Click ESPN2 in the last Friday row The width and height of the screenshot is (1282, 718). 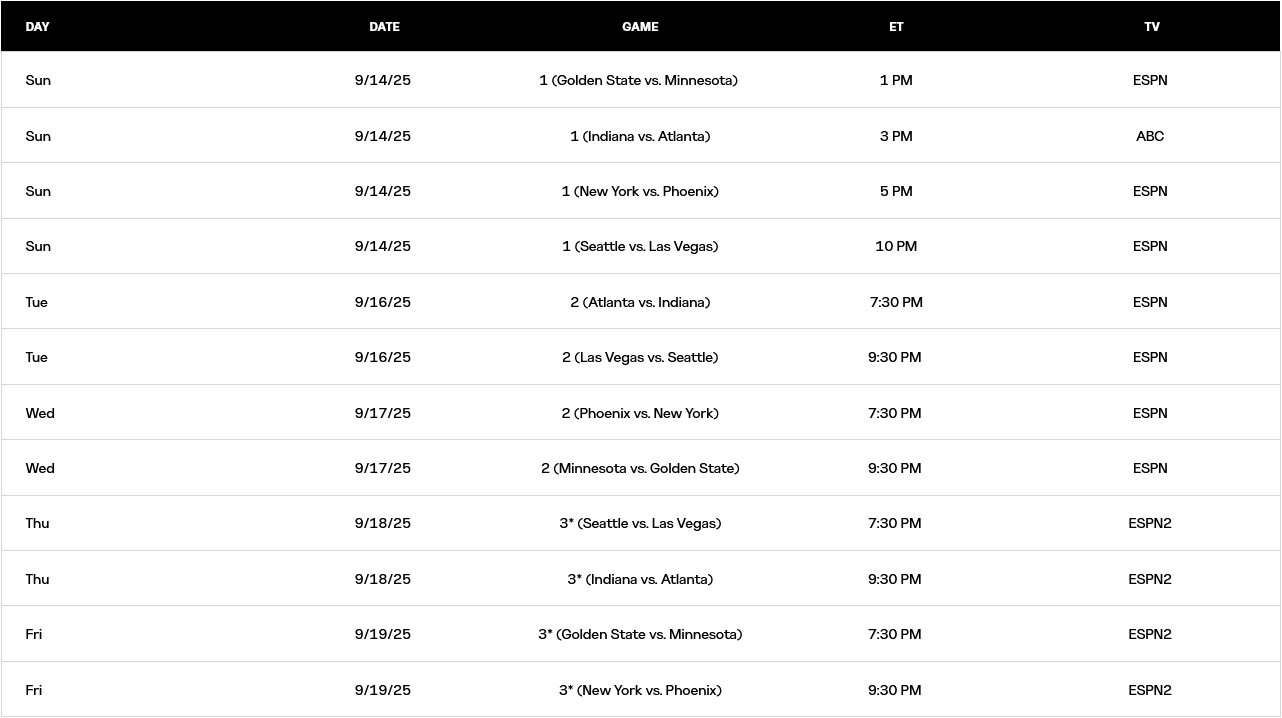1150,690
